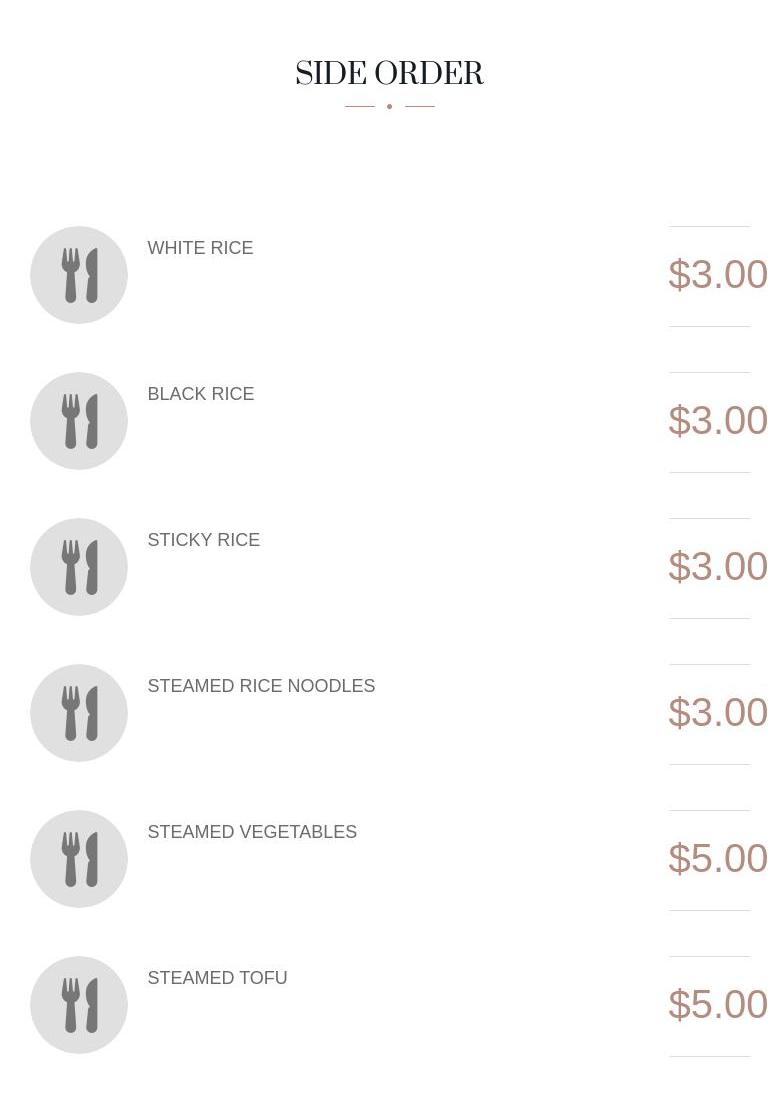Viewport: 779px width, 1094px height.
Task: Click the SIDE ORDER section heading
Action: (x=389, y=74)
